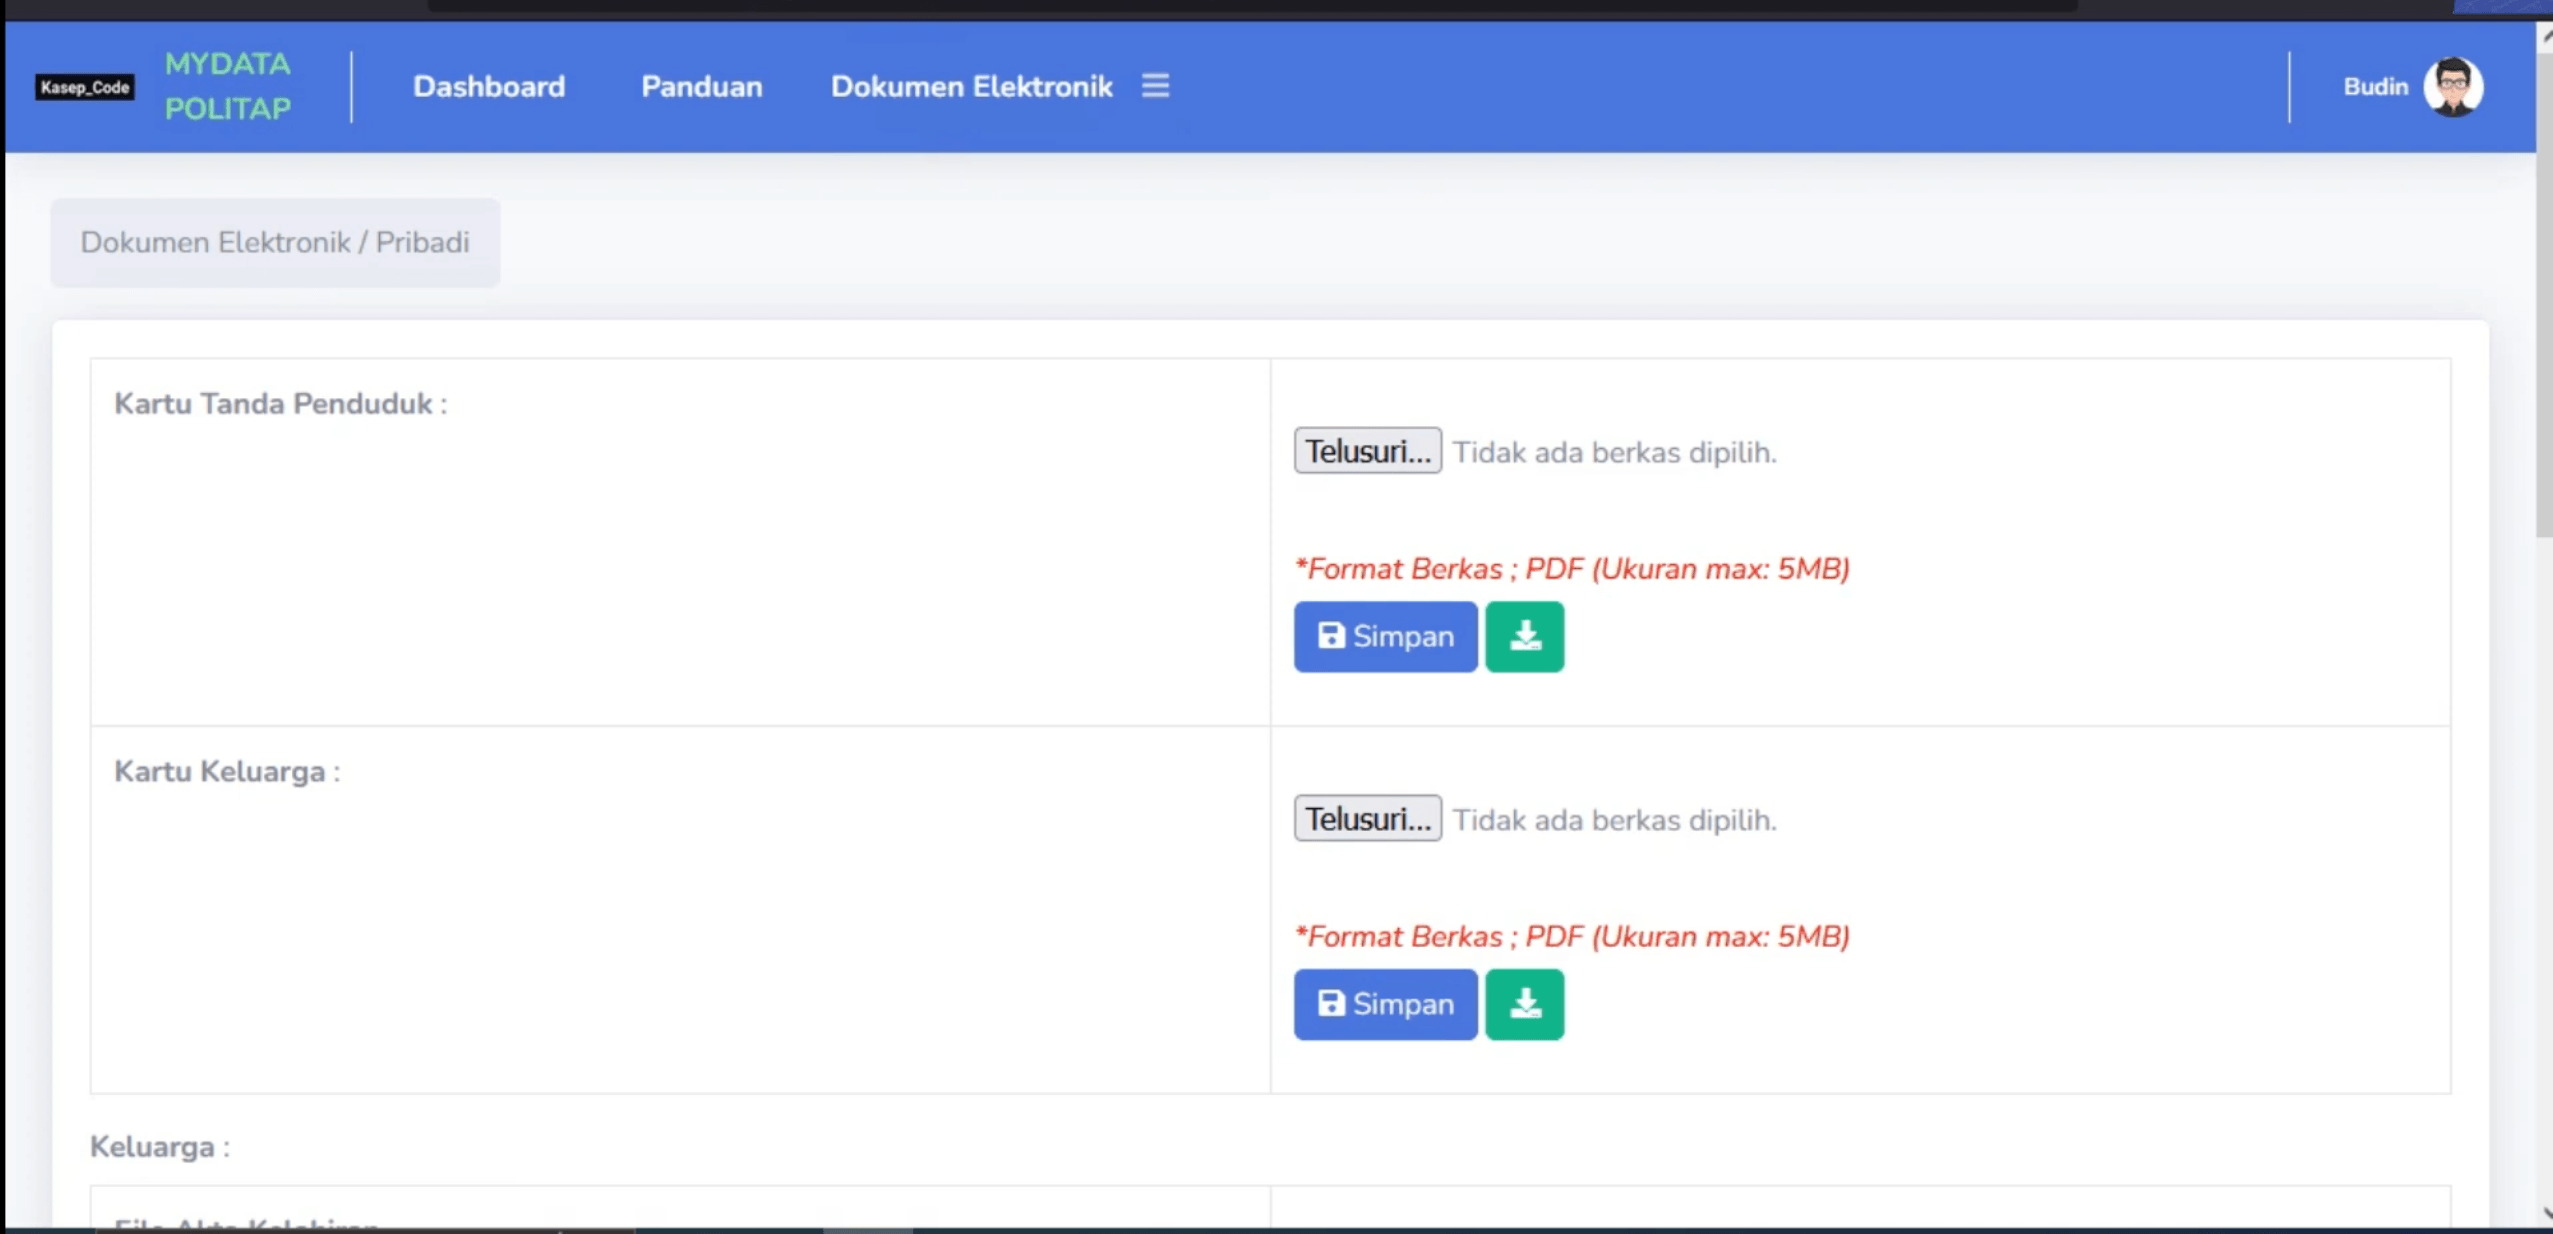
Task: Expand the hamburger menu icon
Action: click(x=1156, y=86)
